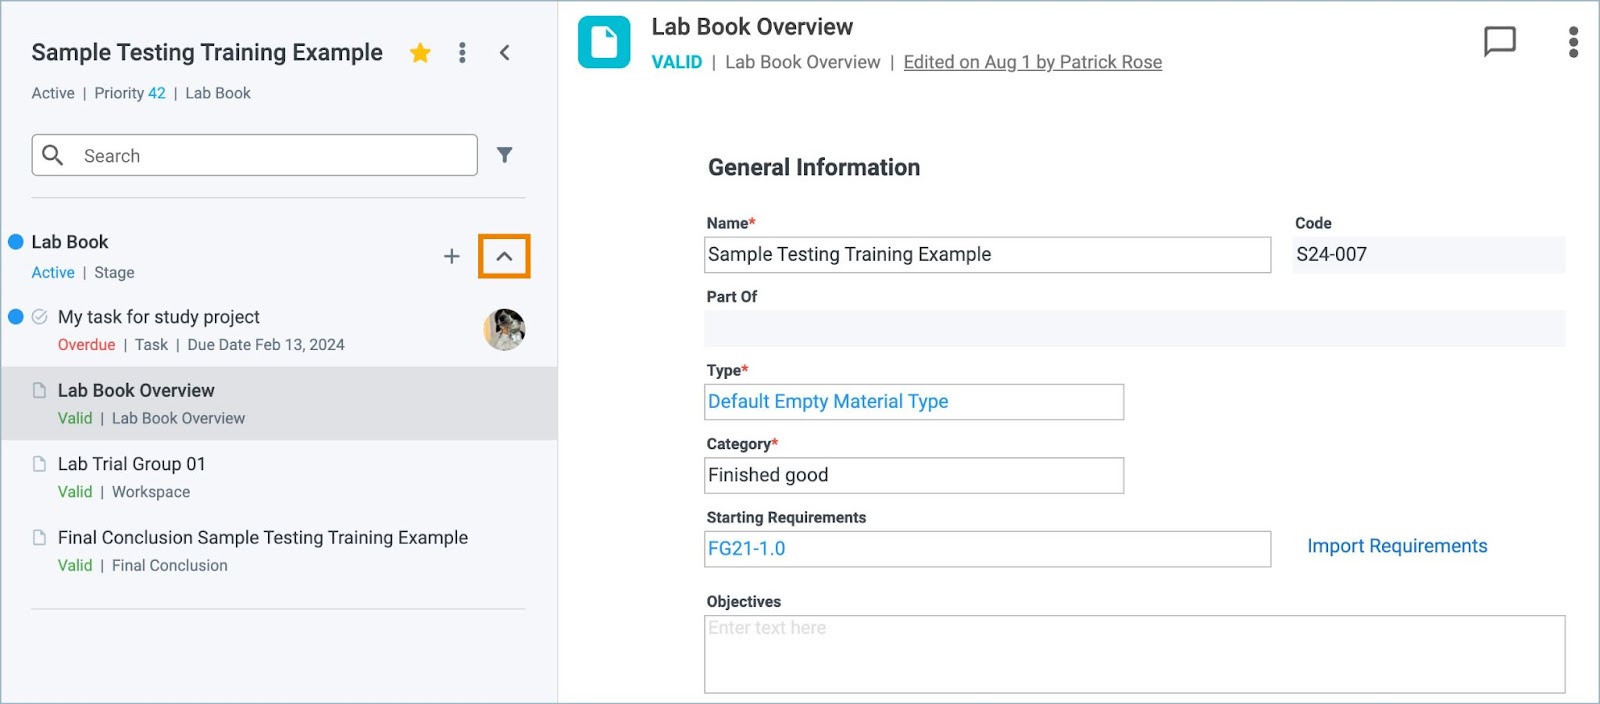Open the Type field Default Empty Material Type
The height and width of the screenshot is (704, 1600).
click(x=914, y=402)
